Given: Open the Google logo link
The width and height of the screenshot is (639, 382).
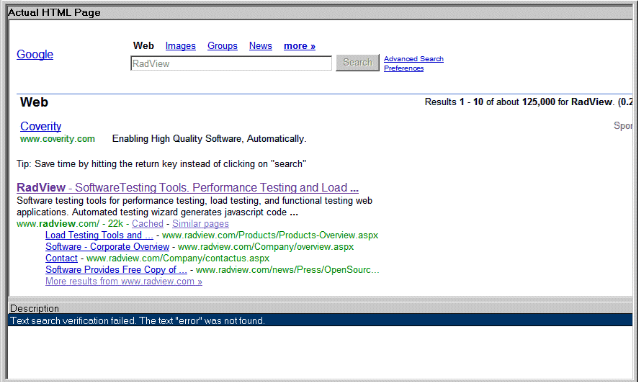Looking at the screenshot, I should point(35,54).
